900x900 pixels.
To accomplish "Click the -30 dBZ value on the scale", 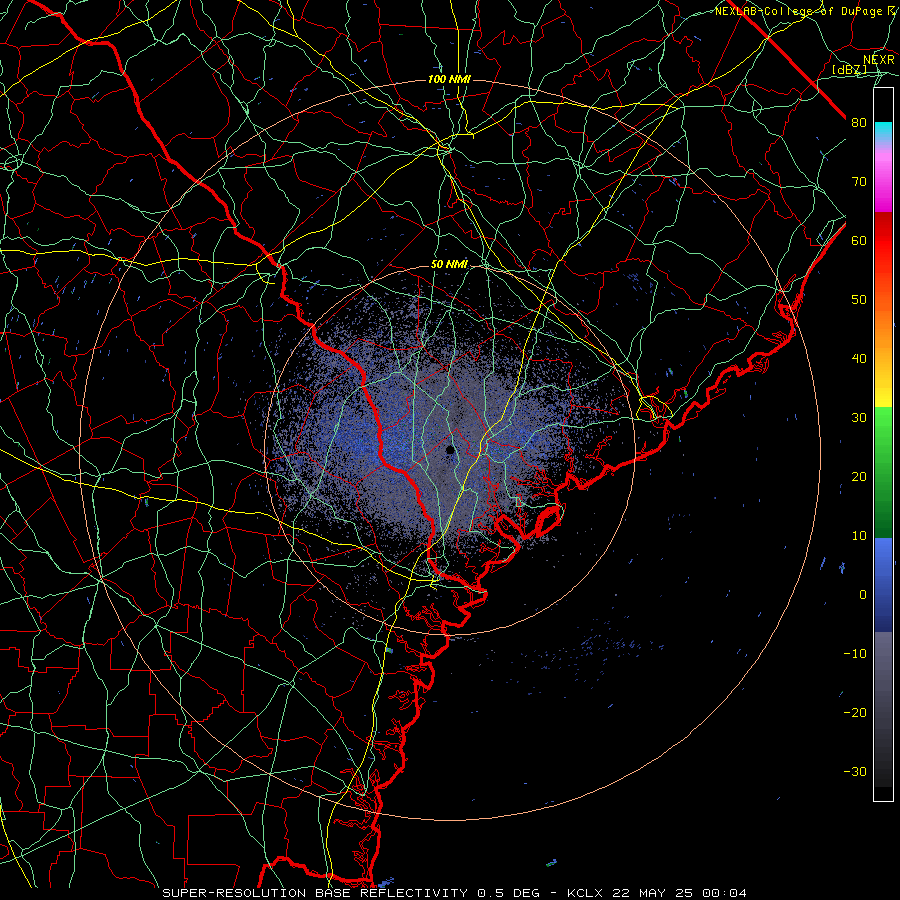I will [x=855, y=771].
